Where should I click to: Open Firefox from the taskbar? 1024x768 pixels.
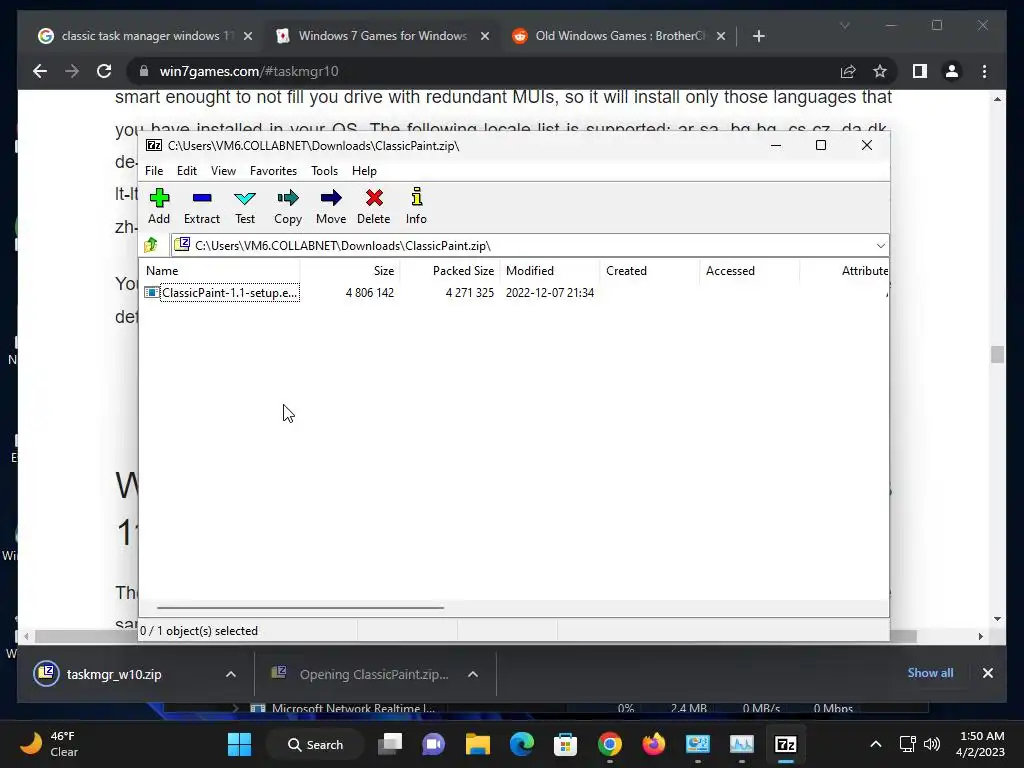(653, 744)
